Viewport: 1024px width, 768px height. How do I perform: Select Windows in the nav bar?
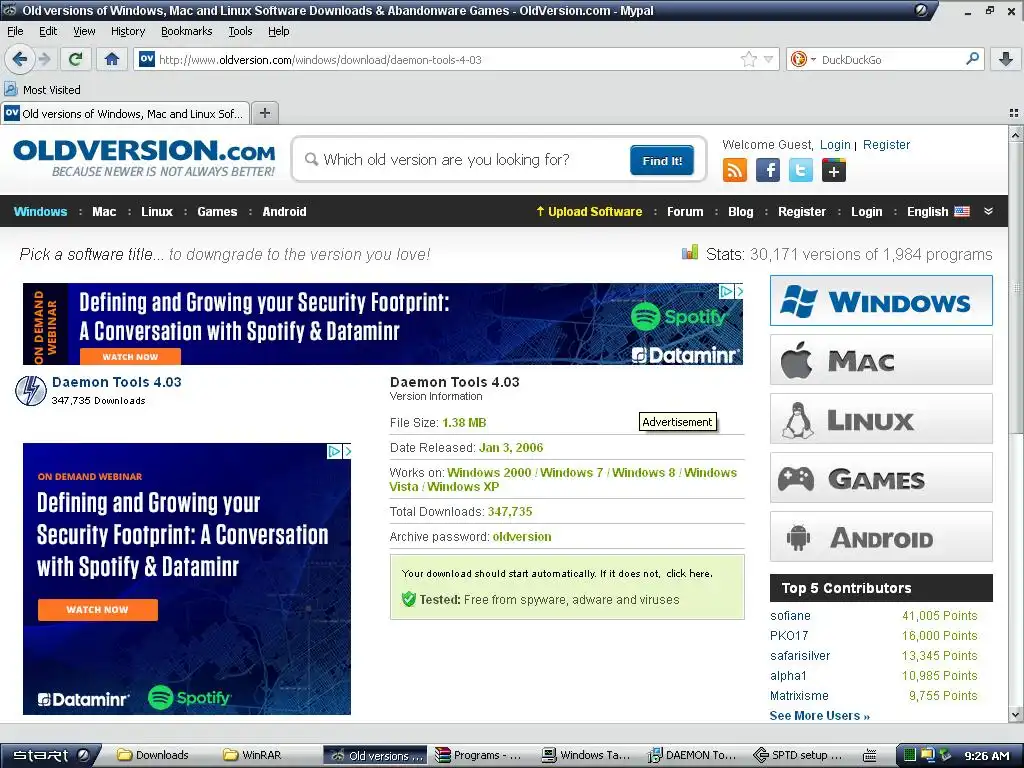(x=40, y=211)
